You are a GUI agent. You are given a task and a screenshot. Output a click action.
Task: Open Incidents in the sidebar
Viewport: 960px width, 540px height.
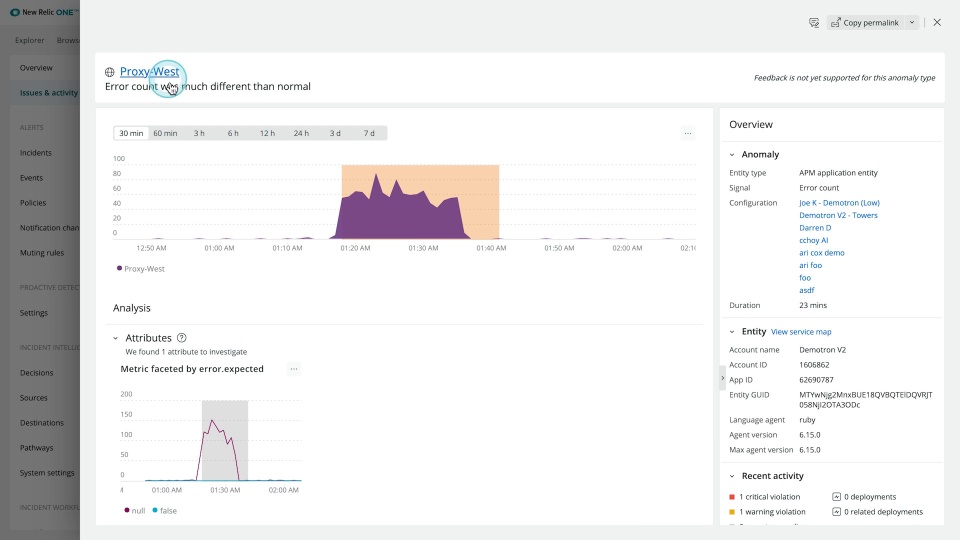(x=36, y=153)
